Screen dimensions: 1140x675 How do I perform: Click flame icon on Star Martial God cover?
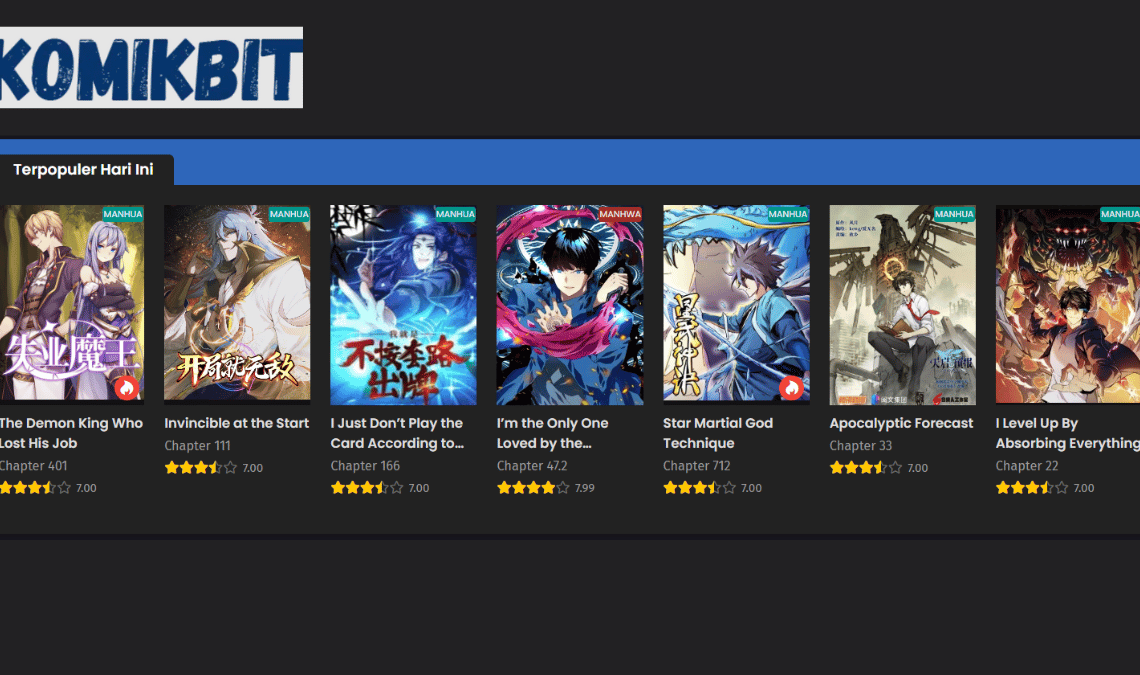pyautogui.click(x=791, y=388)
